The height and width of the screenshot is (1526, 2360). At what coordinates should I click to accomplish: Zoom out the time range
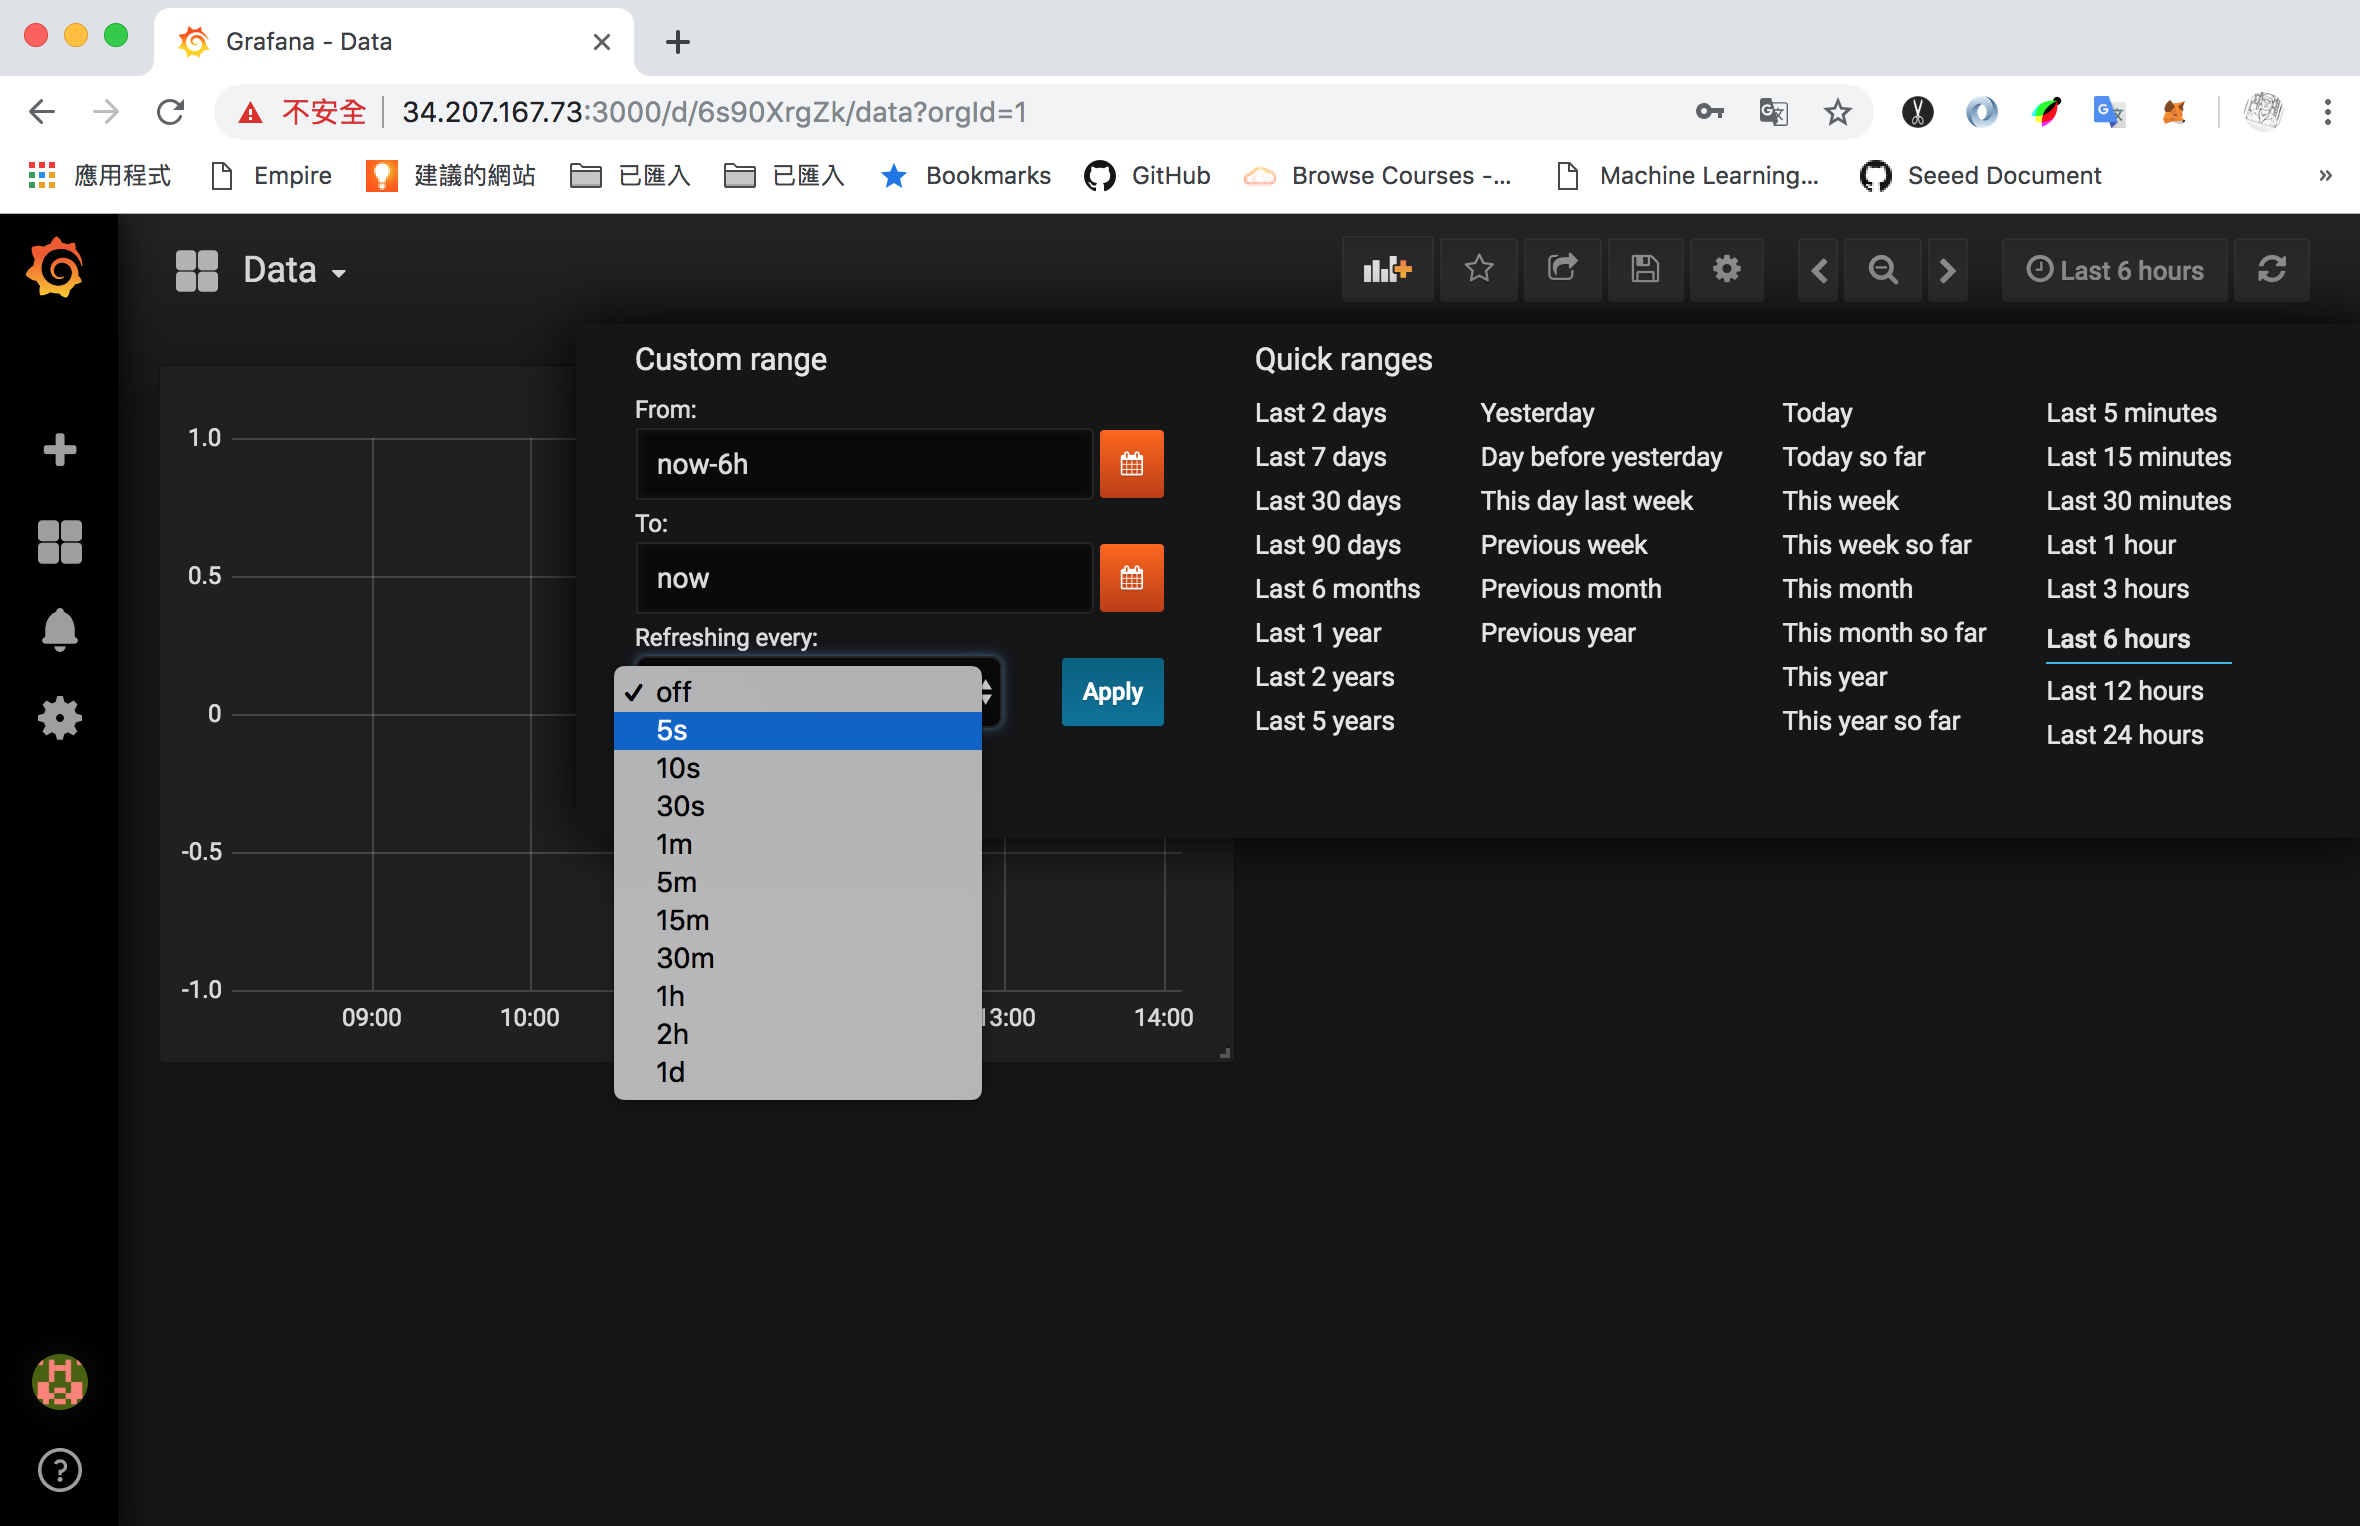pyautogui.click(x=1883, y=270)
